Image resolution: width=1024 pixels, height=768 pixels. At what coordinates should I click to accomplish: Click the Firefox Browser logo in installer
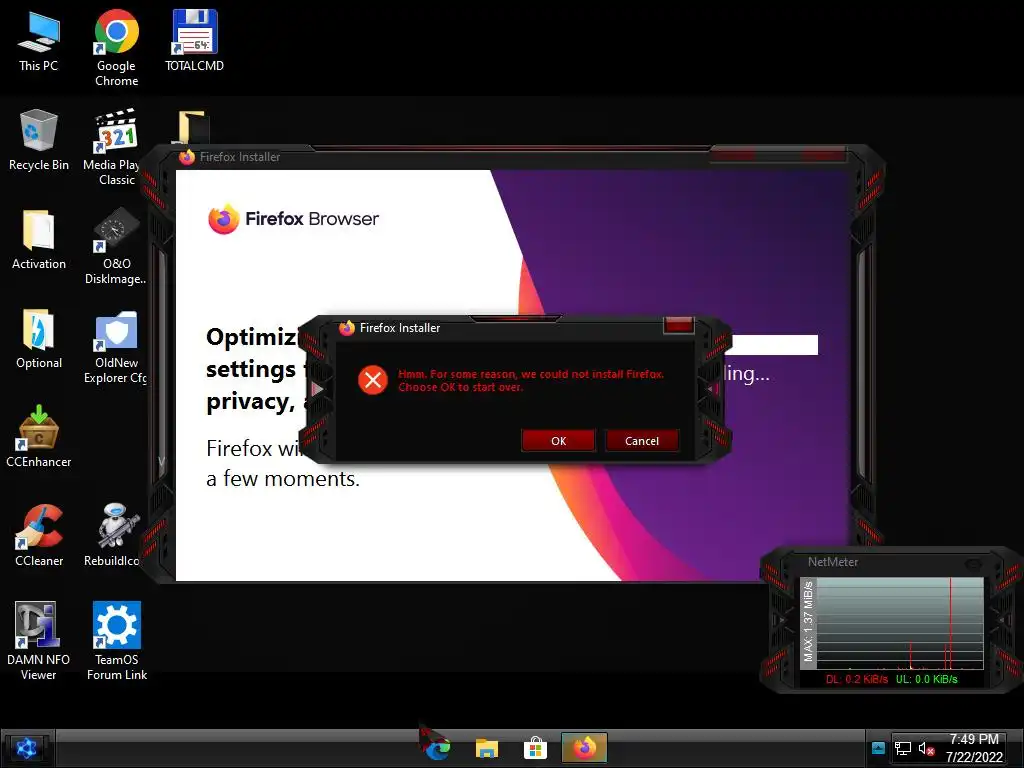(x=293, y=219)
